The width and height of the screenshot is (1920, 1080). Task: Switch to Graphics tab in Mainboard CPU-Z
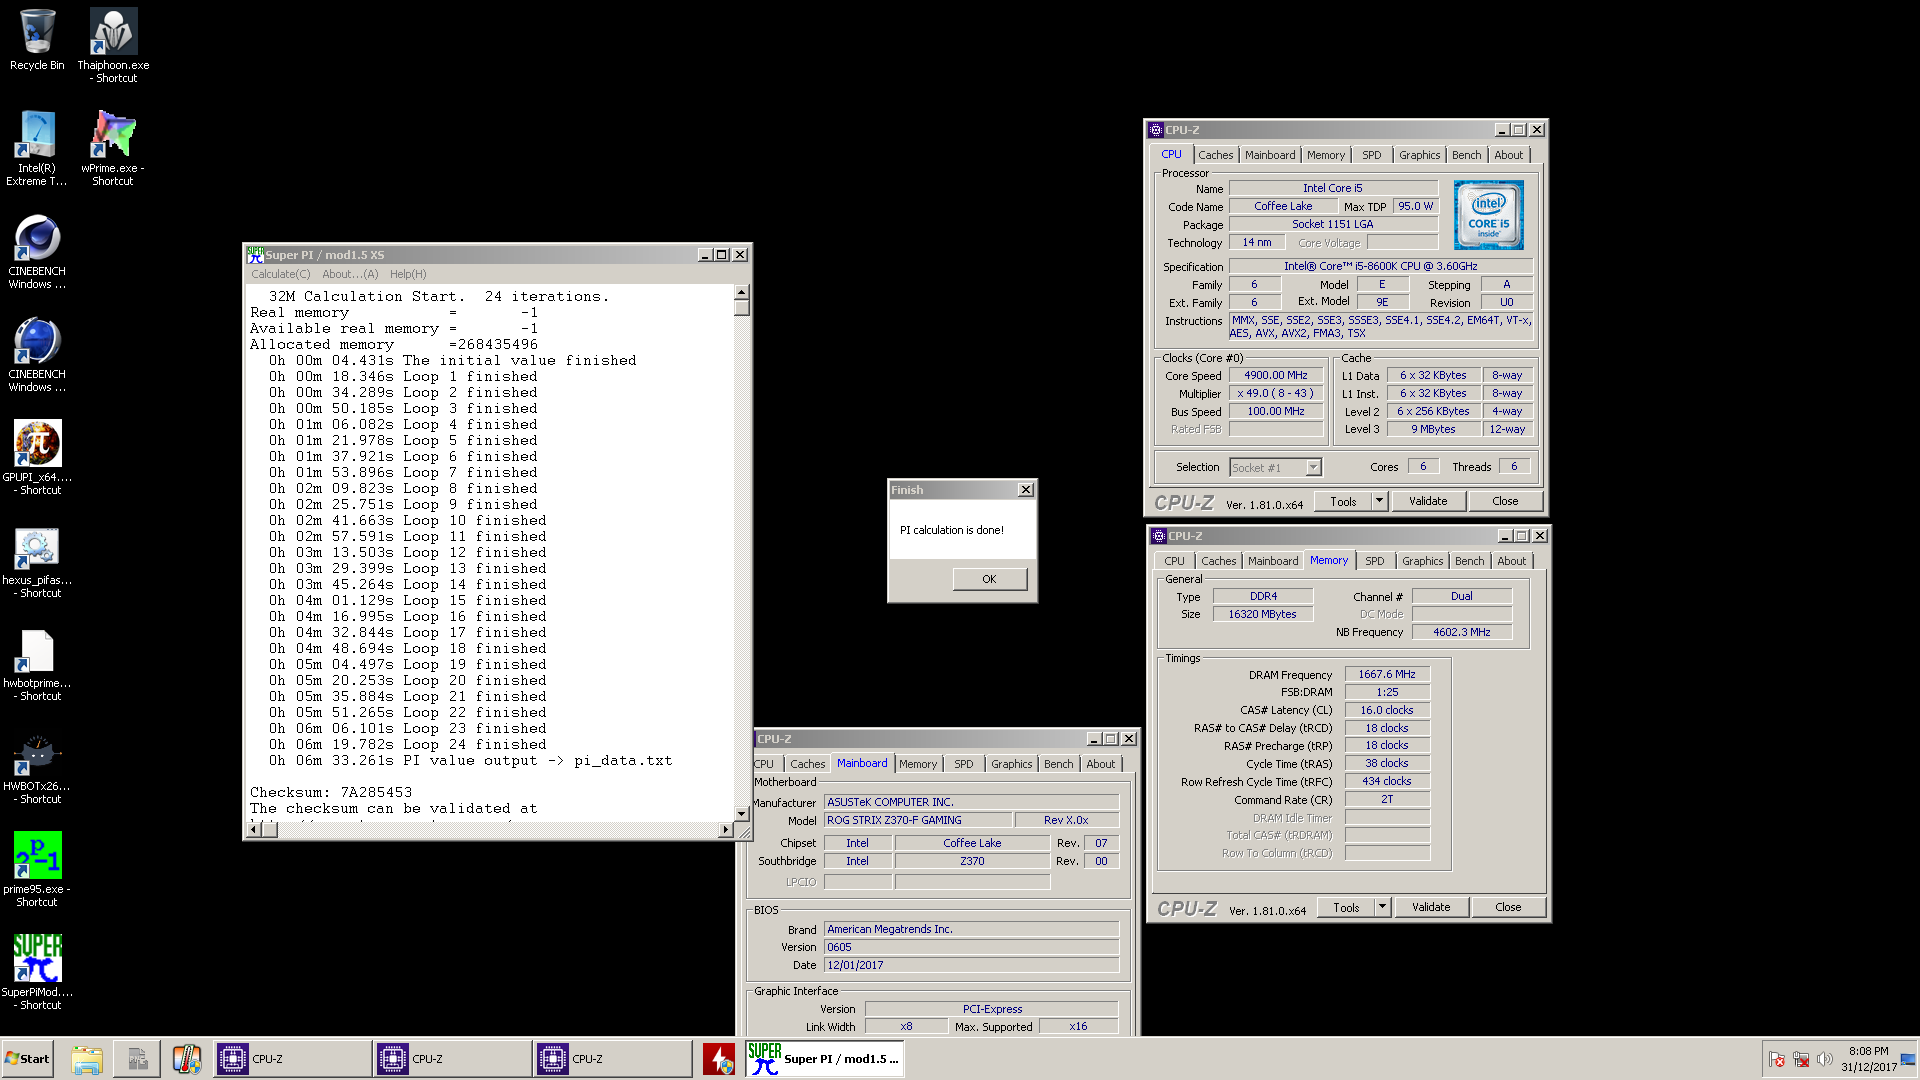[x=1012, y=764]
